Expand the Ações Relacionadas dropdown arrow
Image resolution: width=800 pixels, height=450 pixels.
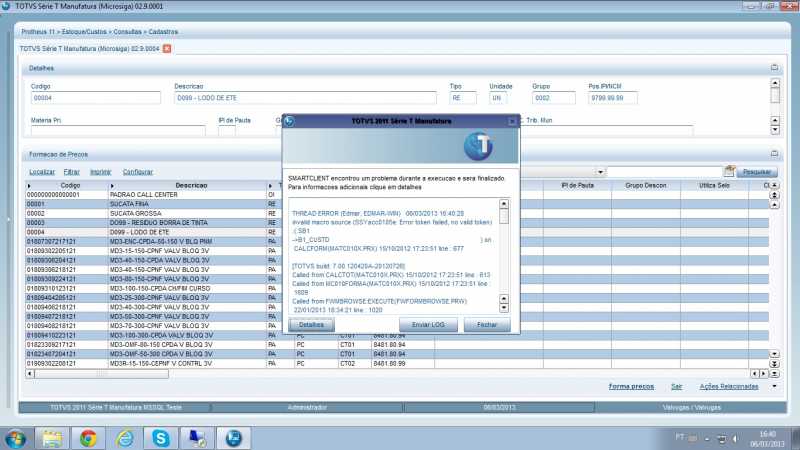point(774,387)
